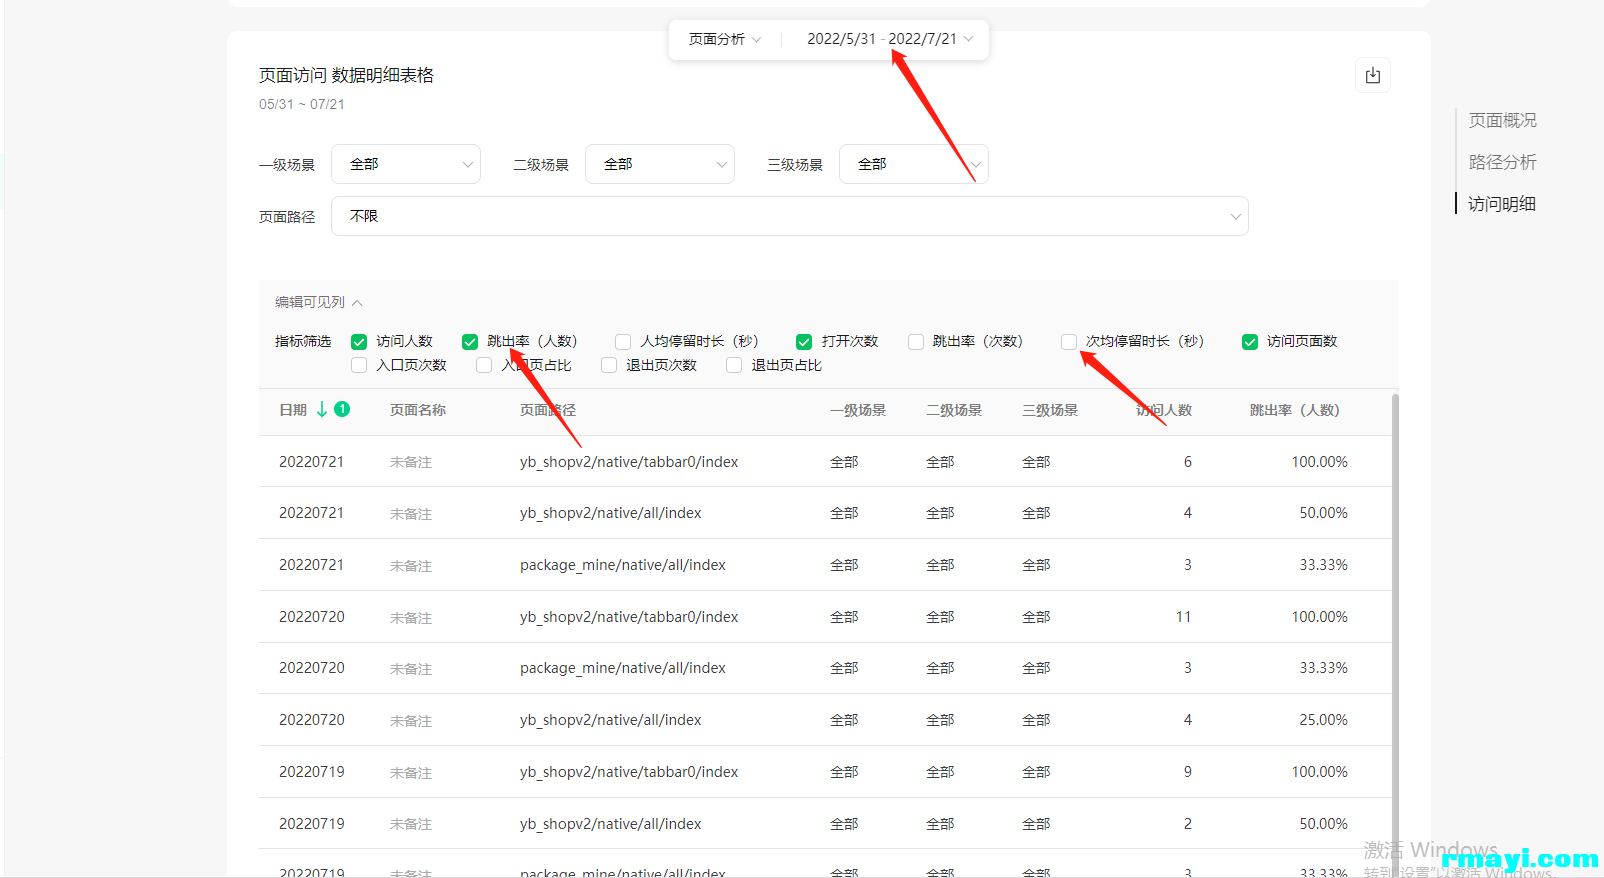The width and height of the screenshot is (1604, 878).
Task: Sort by the 日期 column header
Action: pyautogui.click(x=293, y=410)
